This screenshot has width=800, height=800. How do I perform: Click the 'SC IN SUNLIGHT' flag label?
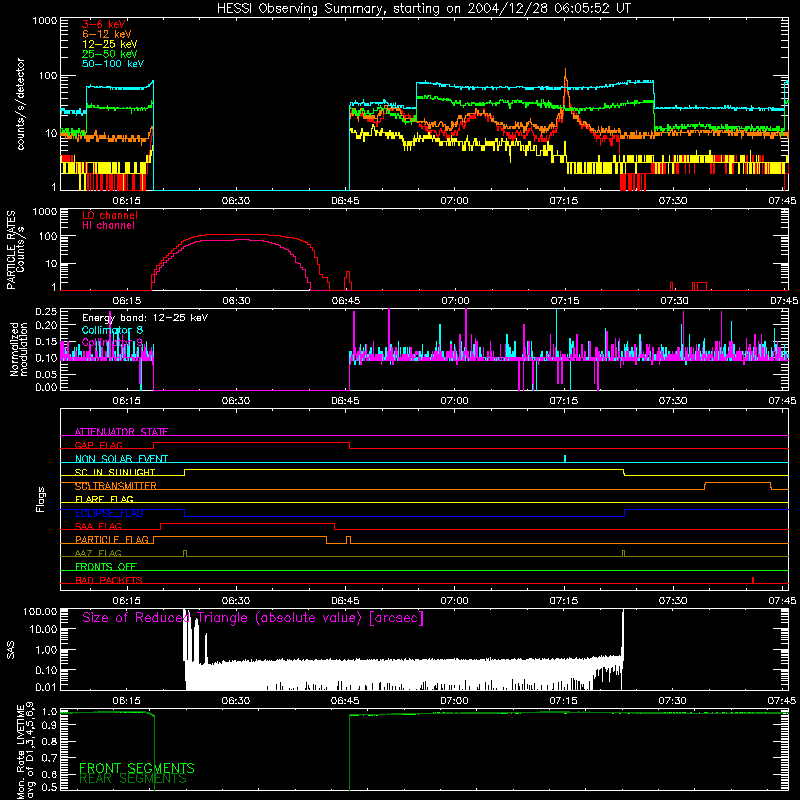coord(115,472)
